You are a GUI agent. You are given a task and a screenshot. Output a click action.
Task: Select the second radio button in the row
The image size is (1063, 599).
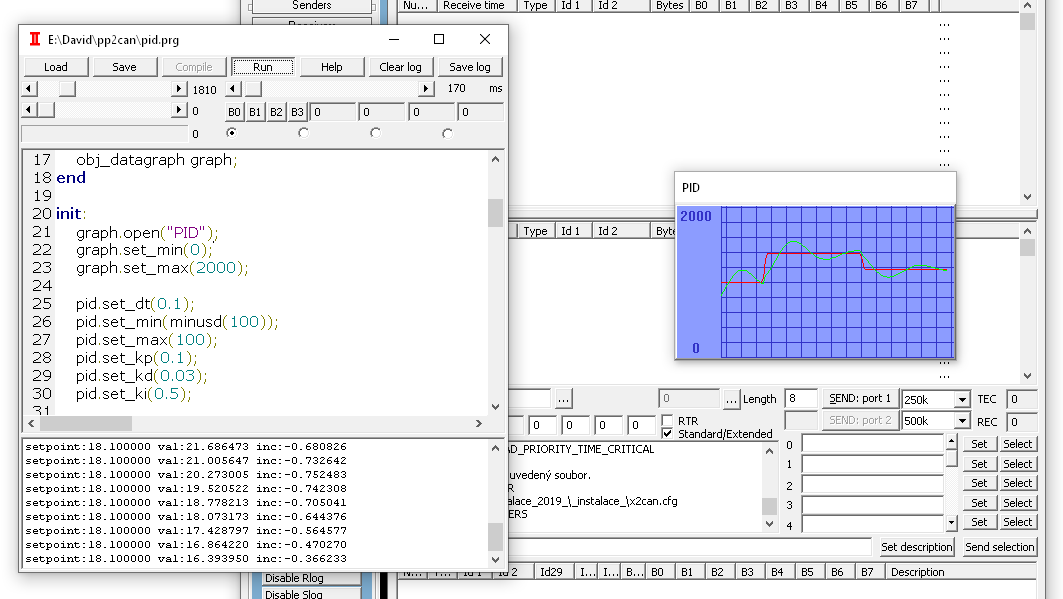tap(303, 133)
